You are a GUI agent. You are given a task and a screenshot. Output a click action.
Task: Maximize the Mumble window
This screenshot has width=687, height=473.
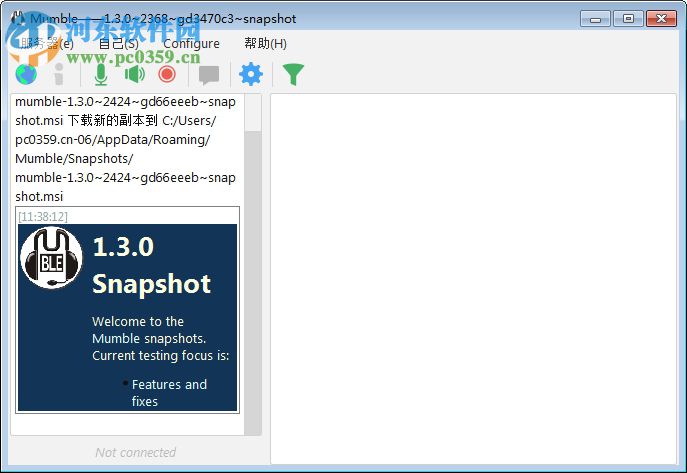click(628, 19)
